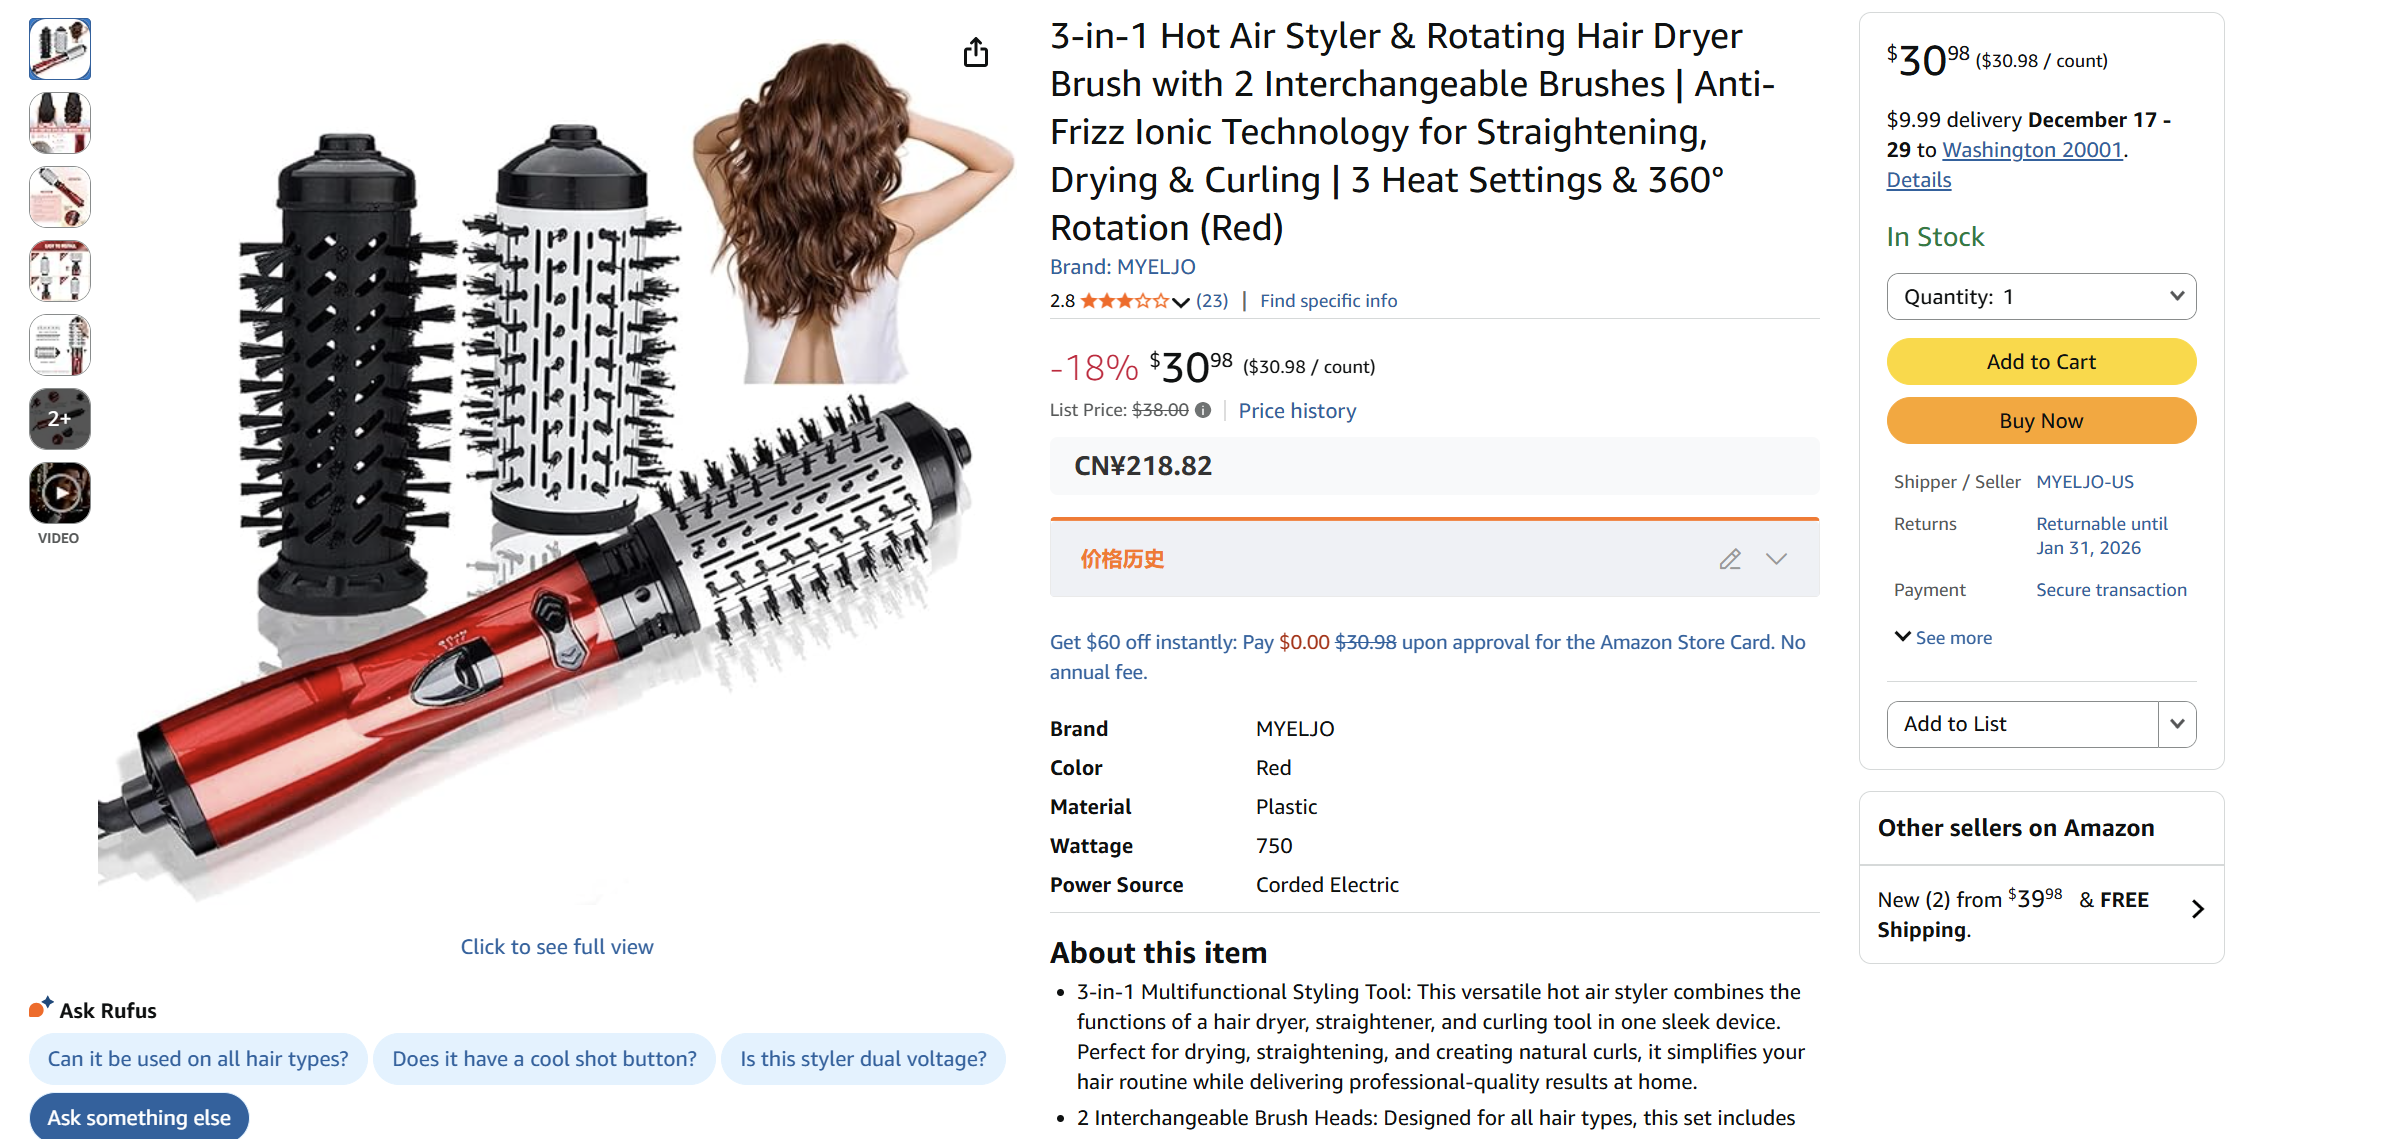The width and height of the screenshot is (2389, 1139).
Task: Play the product VIDEO thumbnail
Action: coord(59,492)
